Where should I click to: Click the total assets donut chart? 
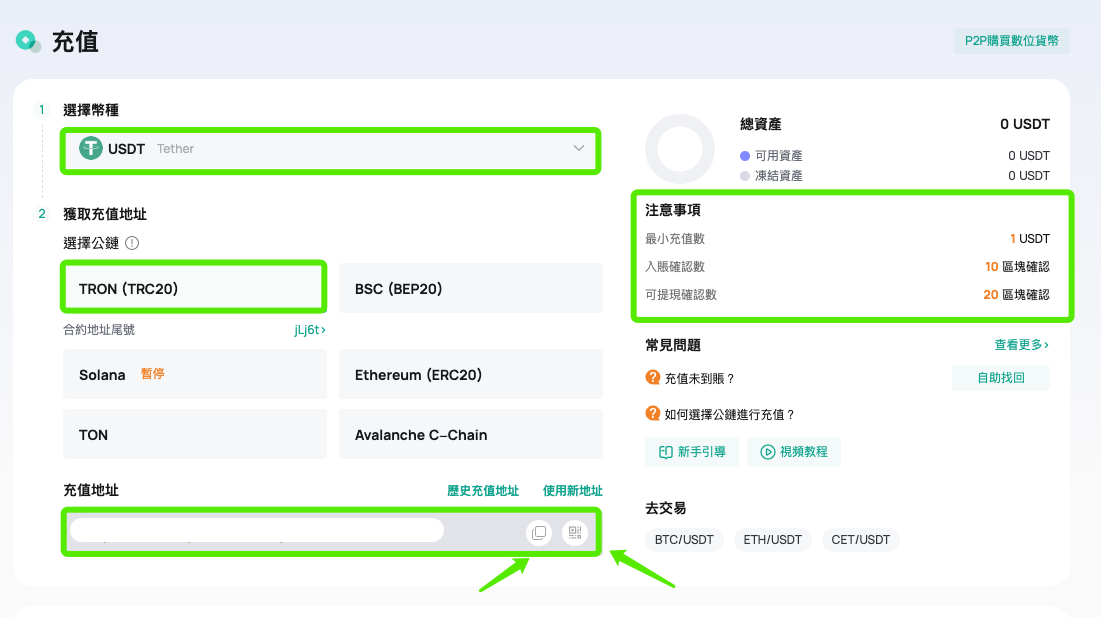(680, 149)
